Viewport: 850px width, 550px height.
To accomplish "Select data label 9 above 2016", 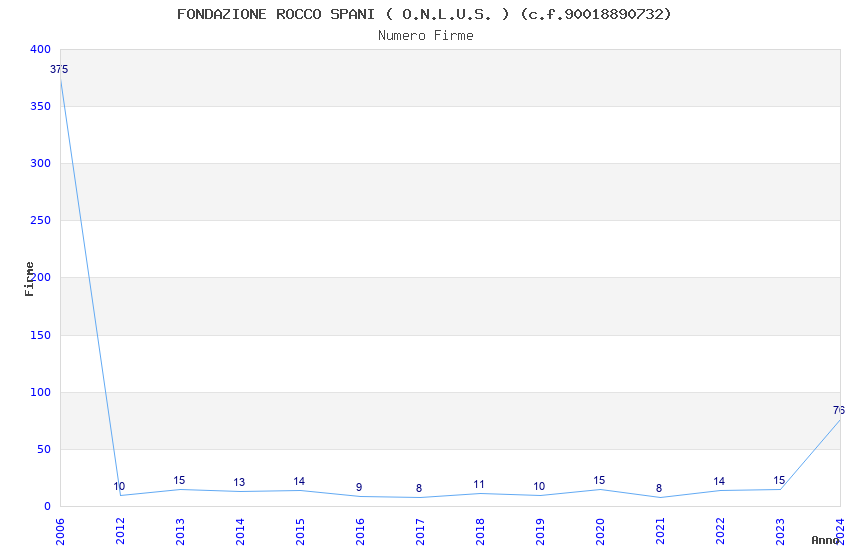I will point(359,487).
